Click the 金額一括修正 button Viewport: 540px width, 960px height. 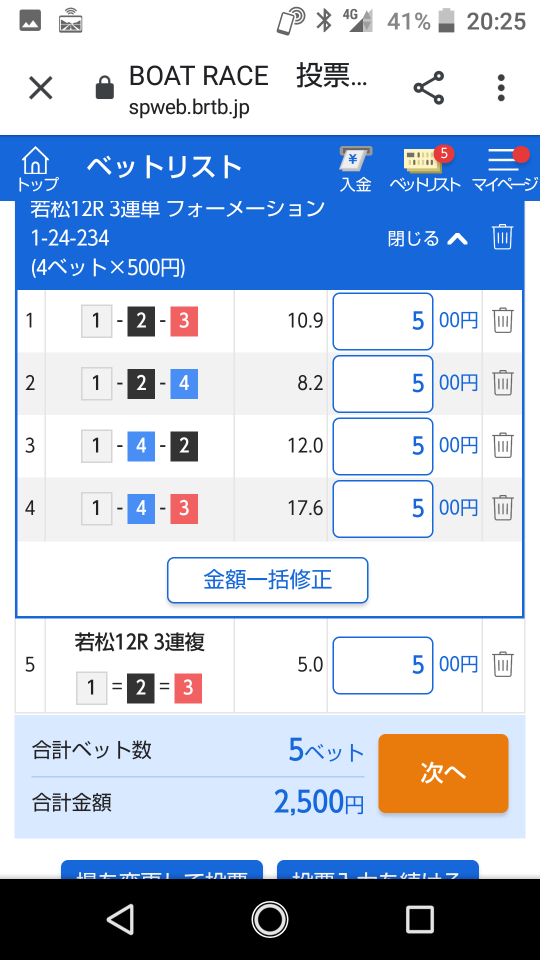(268, 580)
